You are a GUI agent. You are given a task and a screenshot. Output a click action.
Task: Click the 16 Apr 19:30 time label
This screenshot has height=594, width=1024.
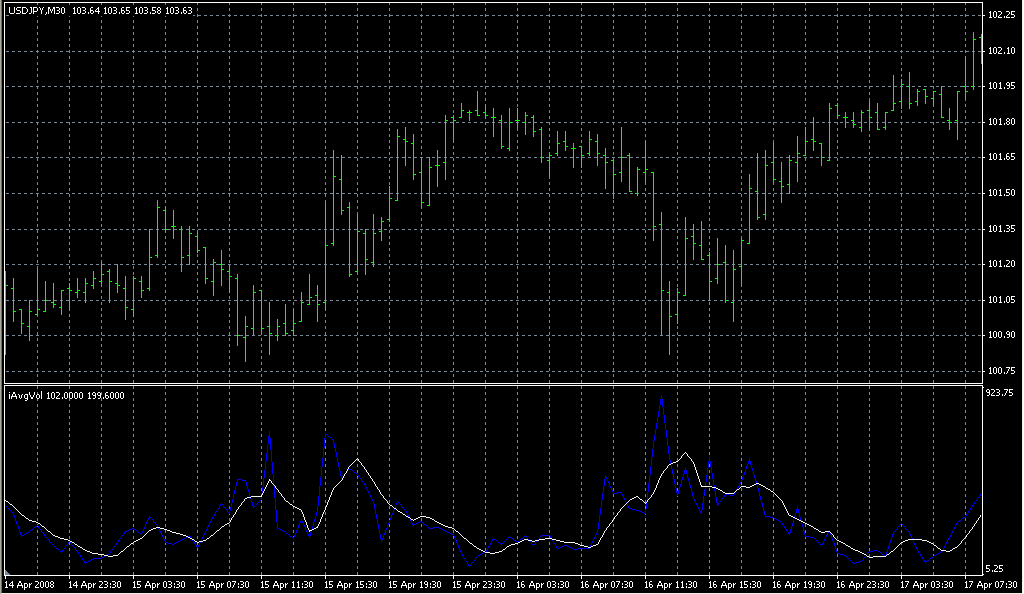click(799, 584)
